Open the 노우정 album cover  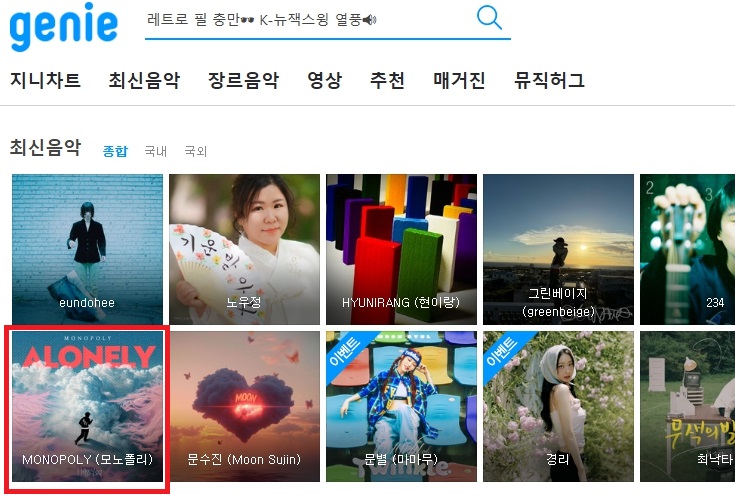click(x=245, y=249)
